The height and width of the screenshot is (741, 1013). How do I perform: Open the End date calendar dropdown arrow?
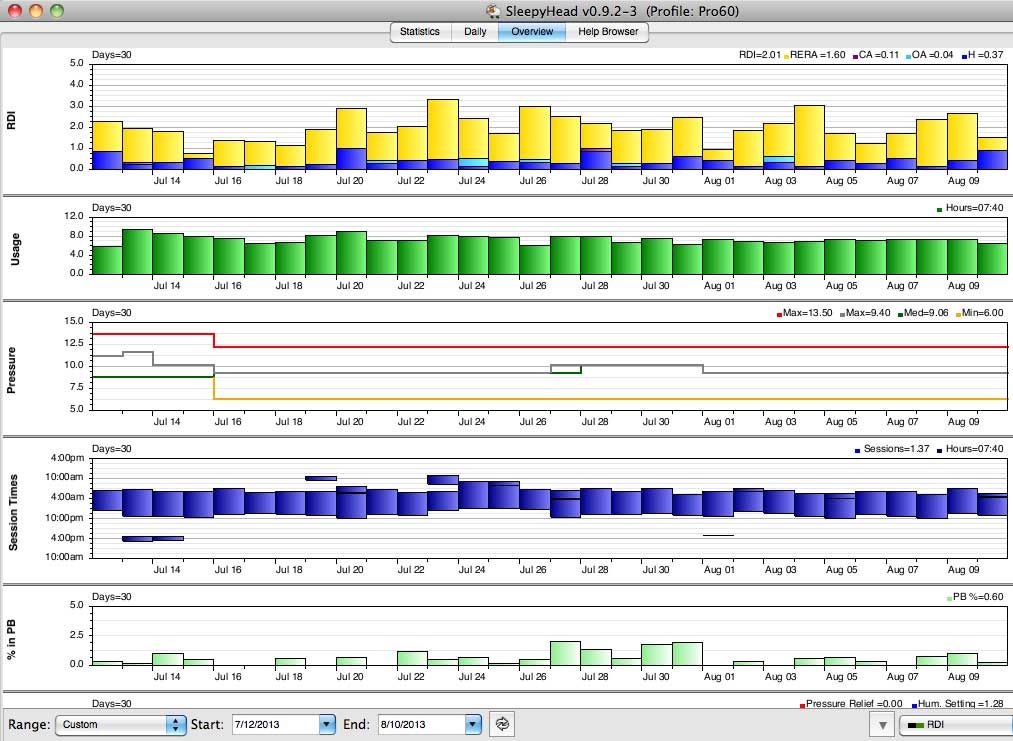click(472, 724)
